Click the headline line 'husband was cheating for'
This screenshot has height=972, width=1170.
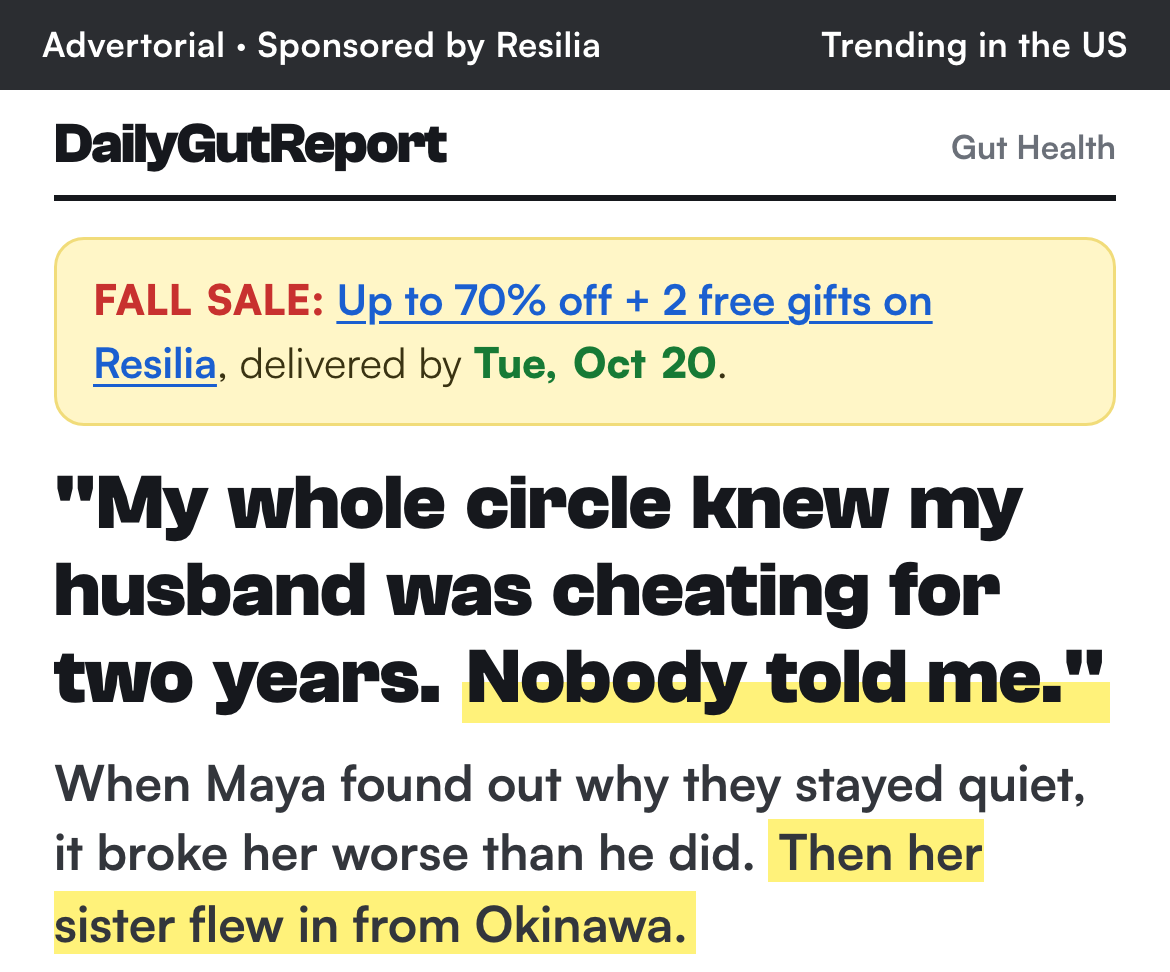[528, 593]
